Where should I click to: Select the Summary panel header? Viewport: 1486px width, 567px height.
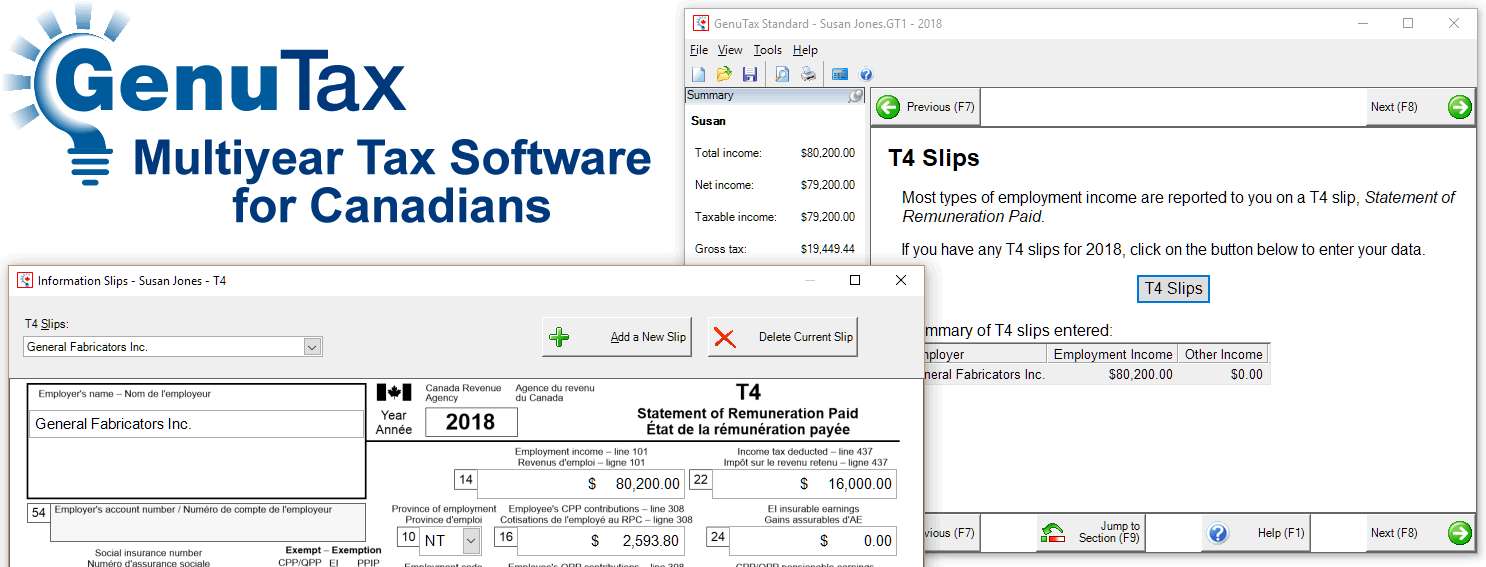775,96
